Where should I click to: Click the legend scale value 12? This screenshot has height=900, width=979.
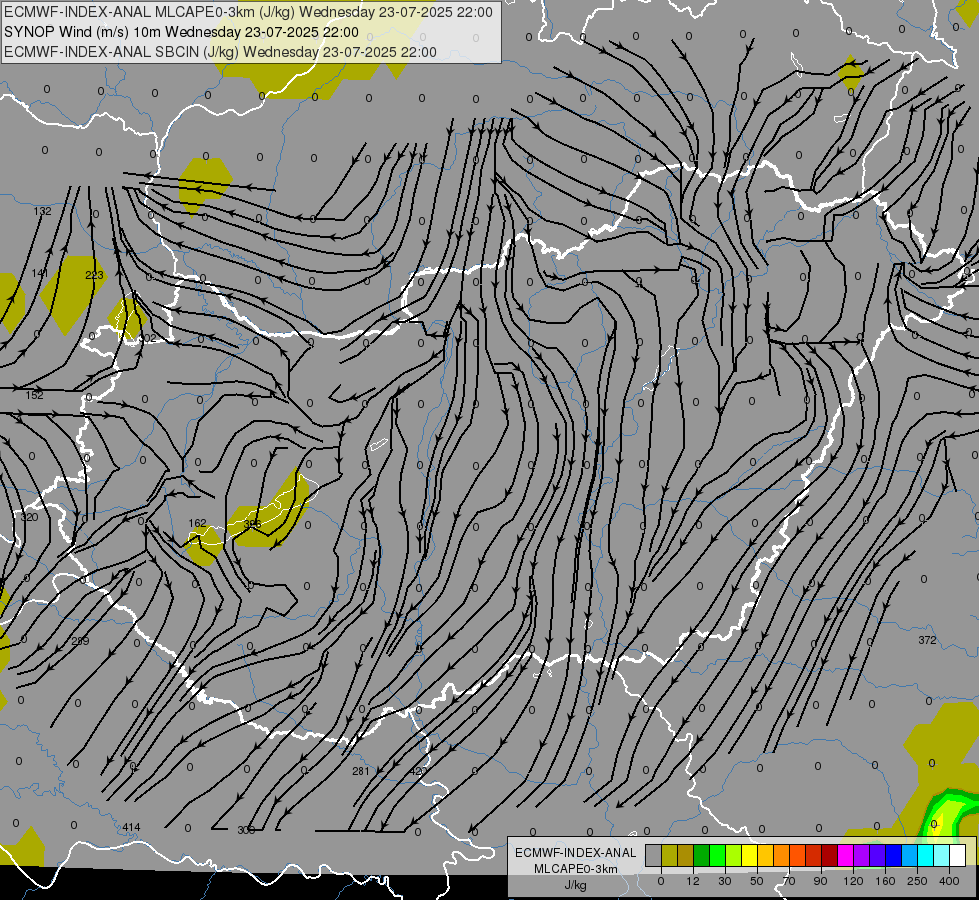(x=693, y=881)
